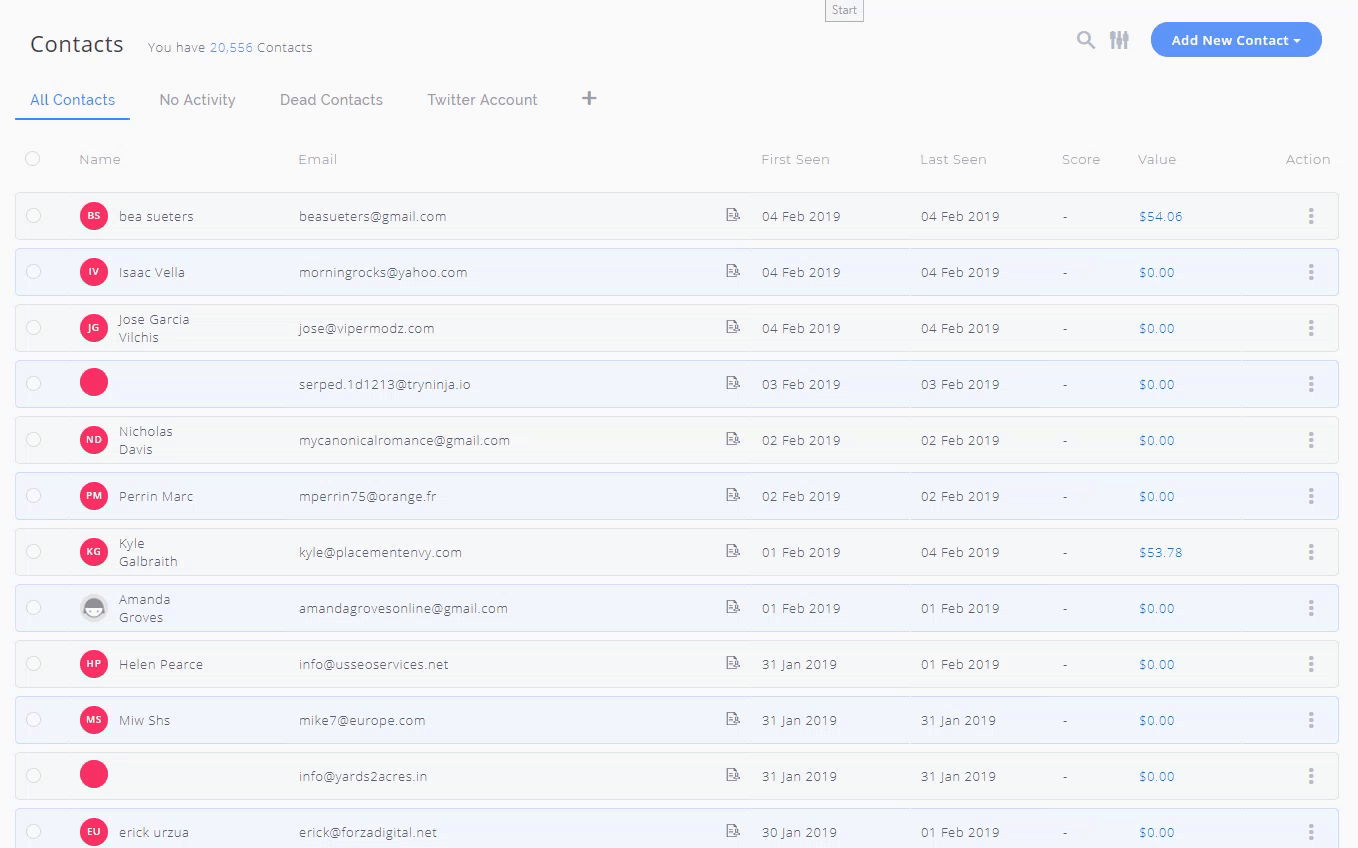Viewport: 1358px width, 848px height.
Task: Select the Jose Garcia Vilchis row checkbox
Action: coord(34,328)
